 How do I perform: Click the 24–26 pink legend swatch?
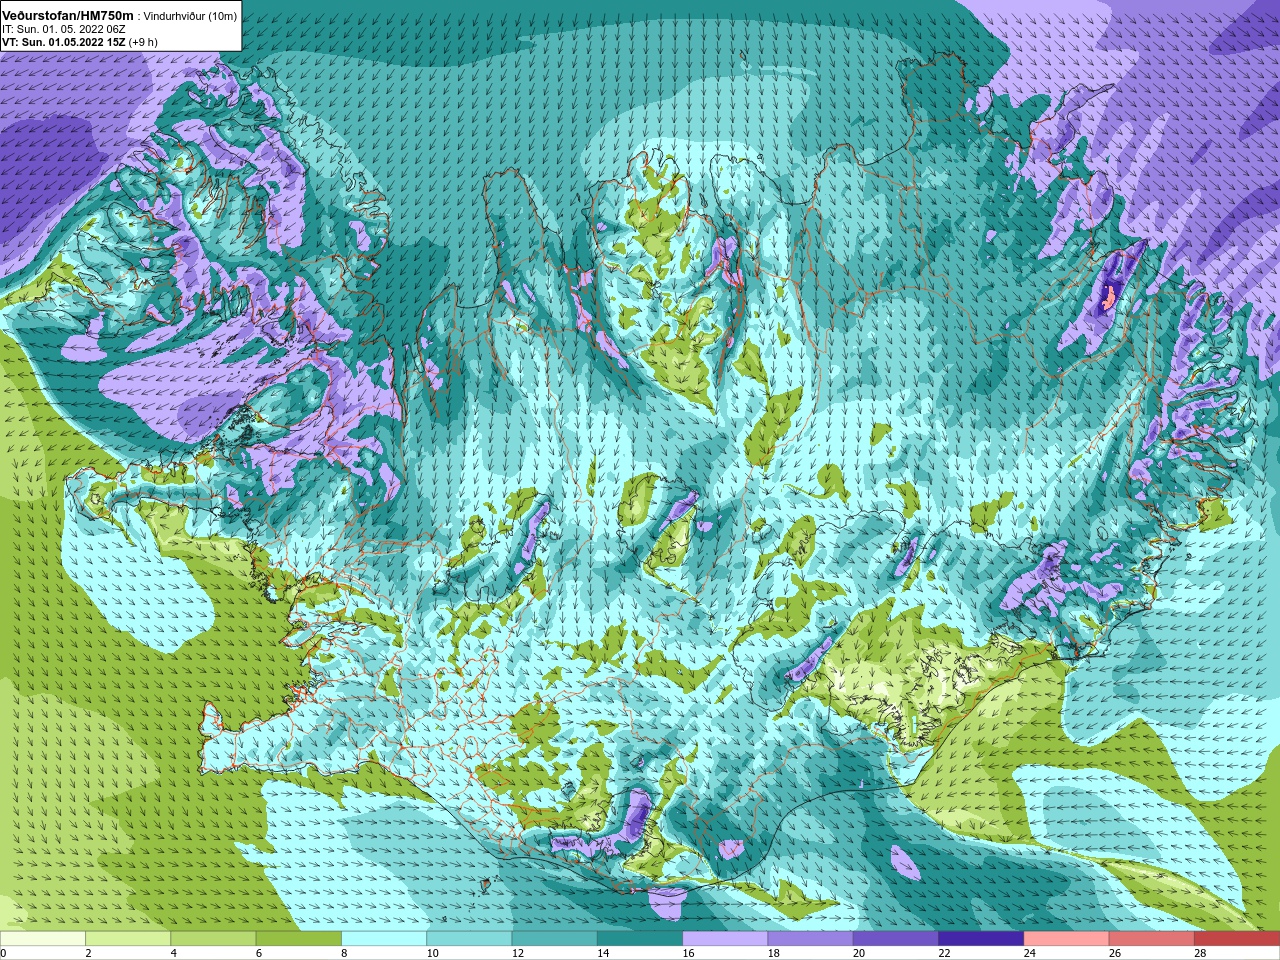[1066, 939]
